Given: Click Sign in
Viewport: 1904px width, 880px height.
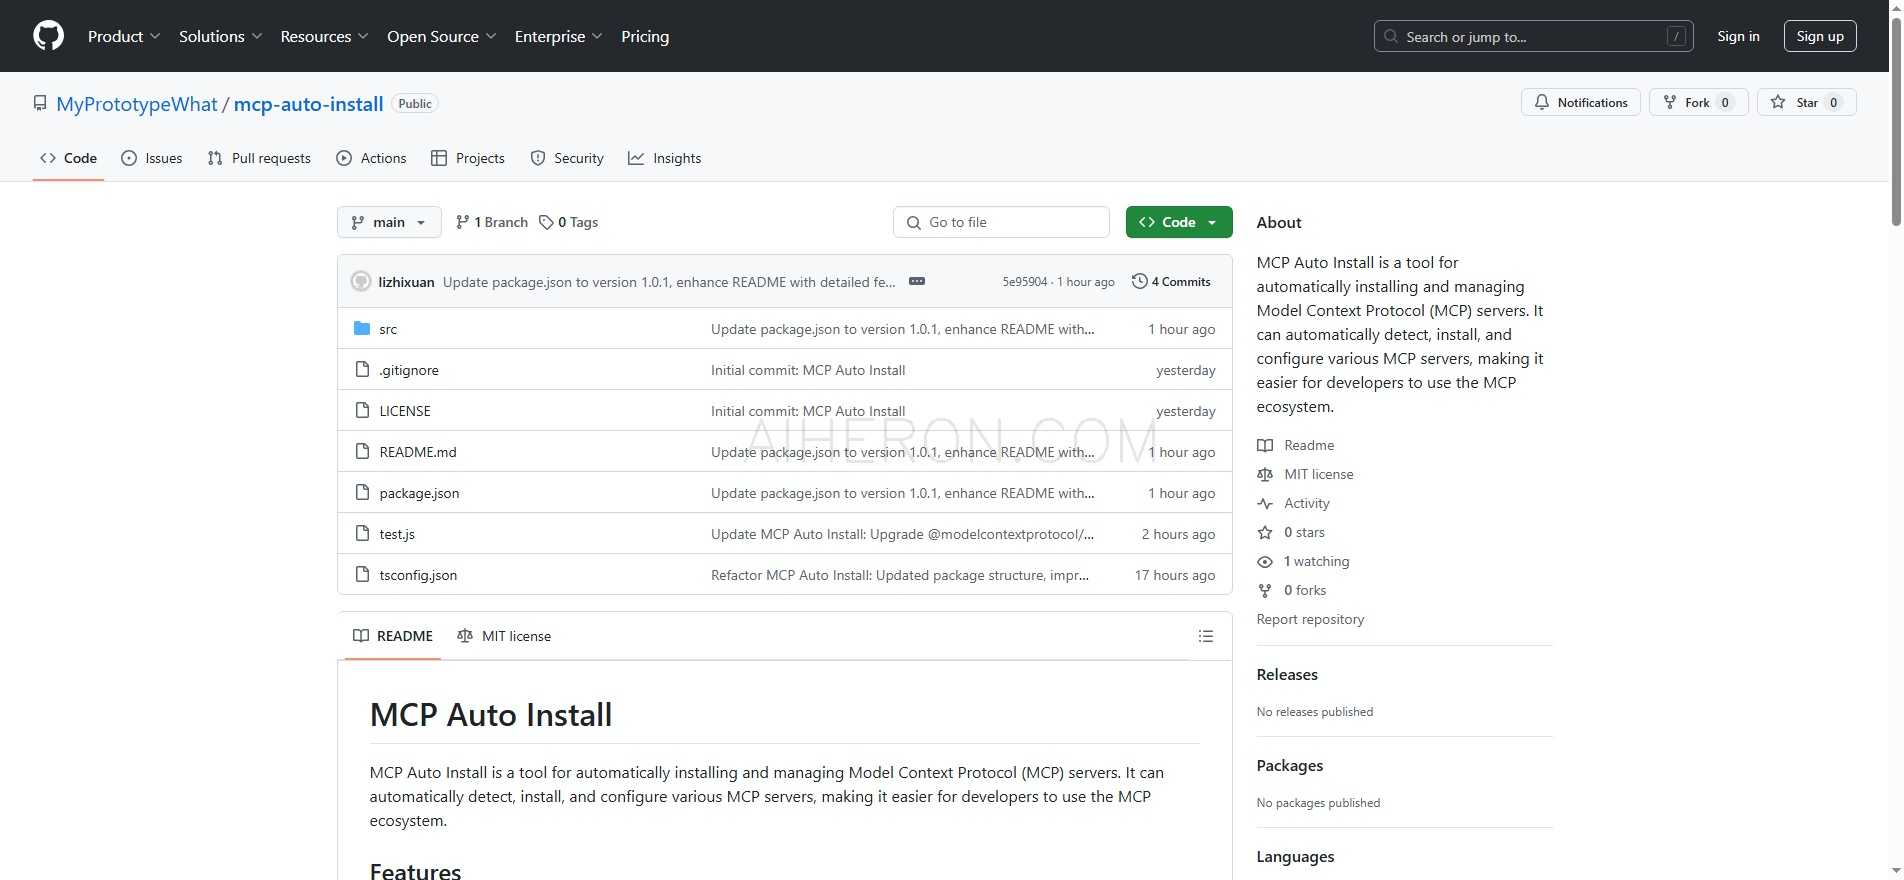Looking at the screenshot, I should tap(1738, 36).
